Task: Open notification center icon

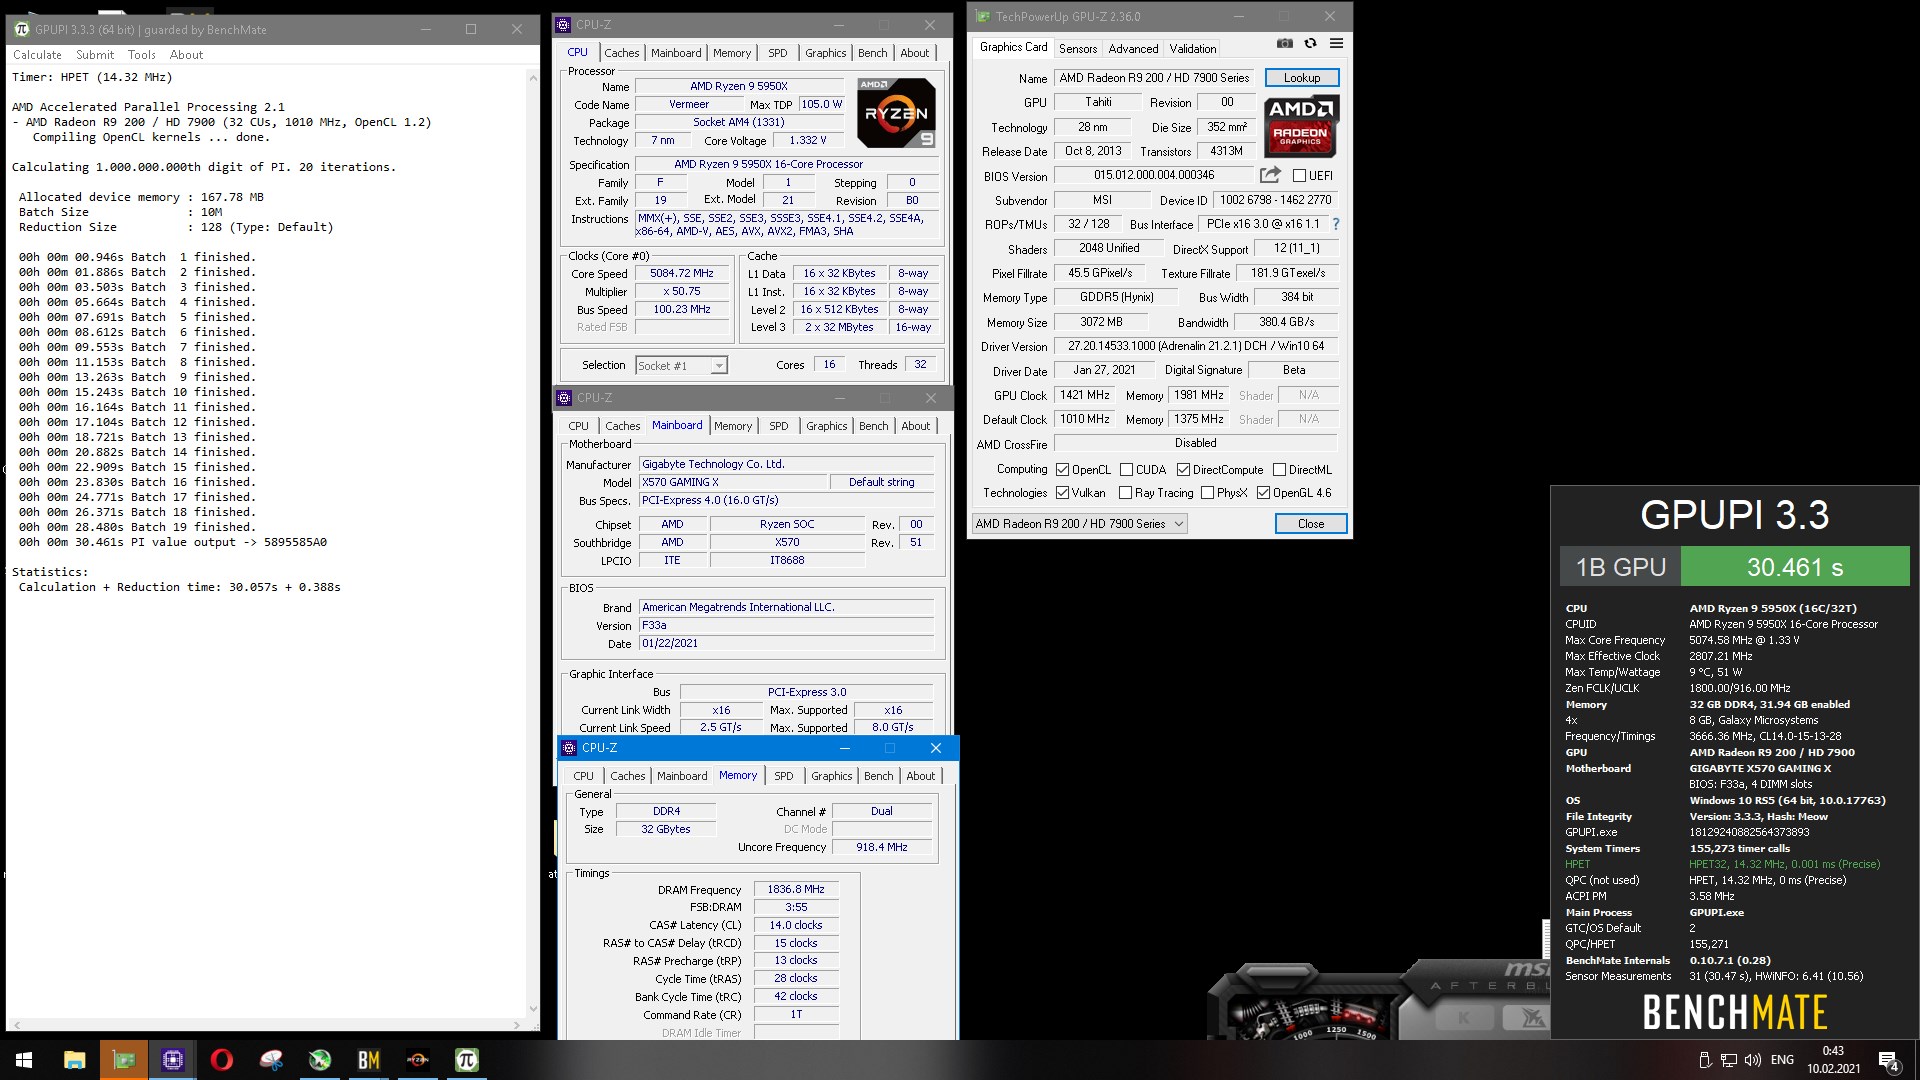Action: point(1889,1060)
